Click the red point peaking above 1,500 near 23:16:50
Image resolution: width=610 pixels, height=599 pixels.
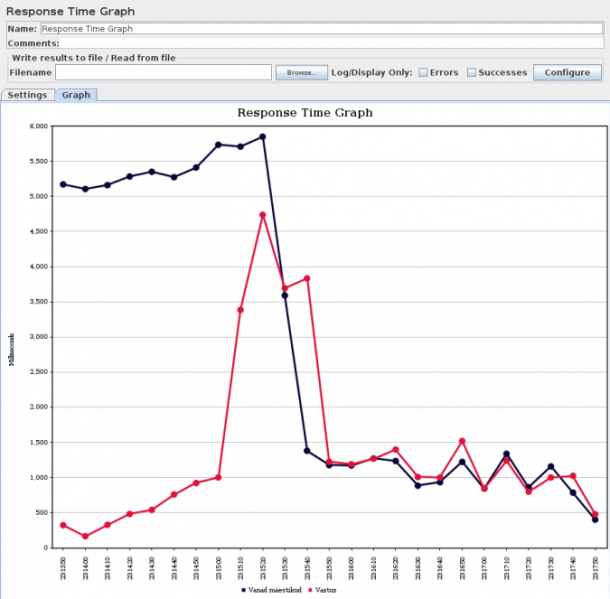click(x=462, y=441)
